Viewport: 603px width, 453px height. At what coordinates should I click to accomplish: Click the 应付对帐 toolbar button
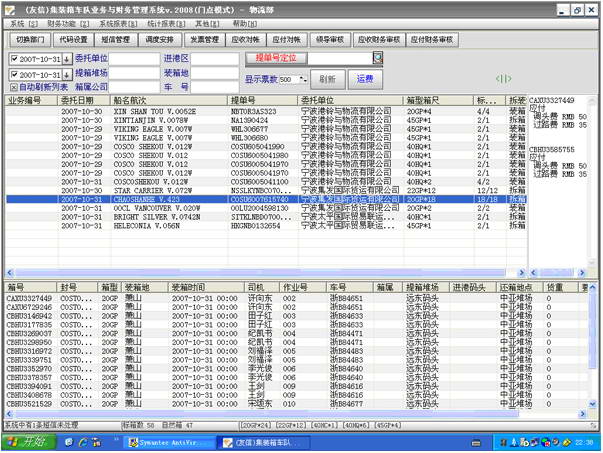[x=287, y=40]
